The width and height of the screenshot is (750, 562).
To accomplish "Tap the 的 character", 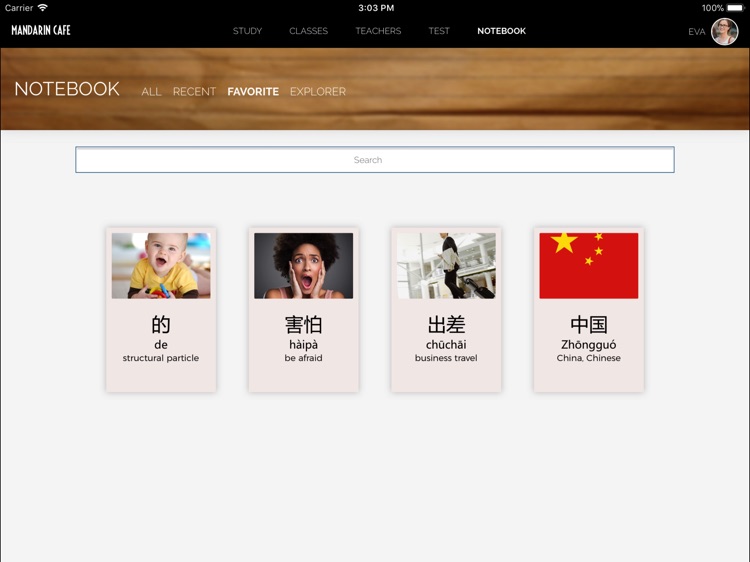I will coord(161,325).
